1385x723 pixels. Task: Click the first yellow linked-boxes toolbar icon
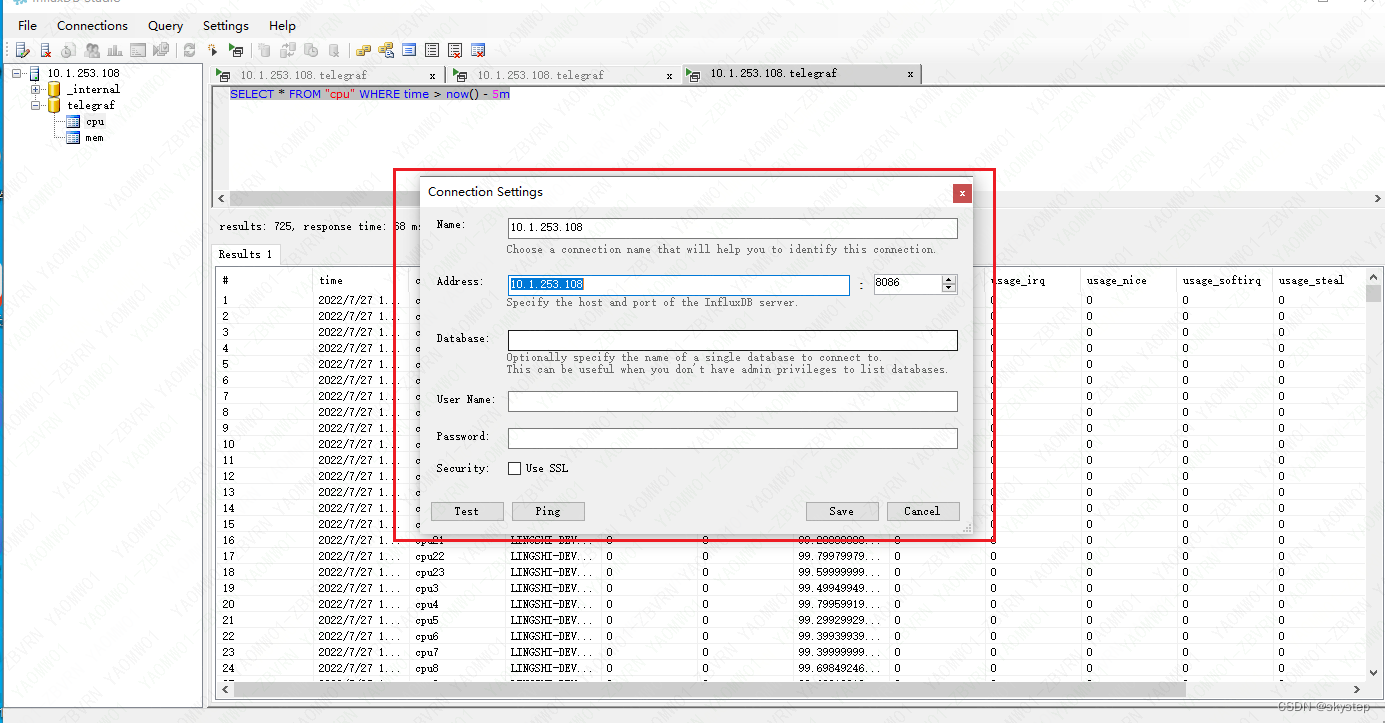click(363, 50)
